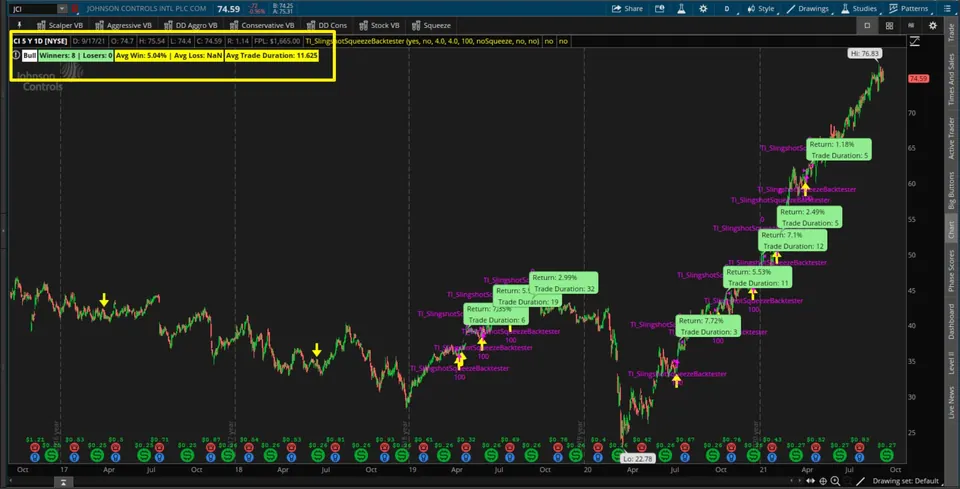Screen dimensions: 960x489
Task: Expand the bottom-left panel arrow
Action: pyautogui.click(x=63, y=482)
